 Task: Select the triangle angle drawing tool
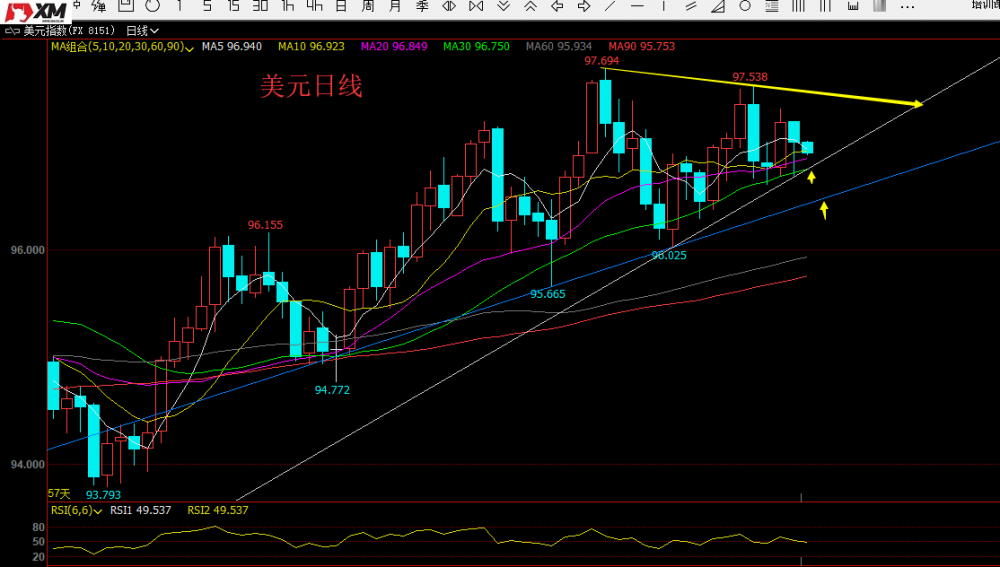point(718,6)
